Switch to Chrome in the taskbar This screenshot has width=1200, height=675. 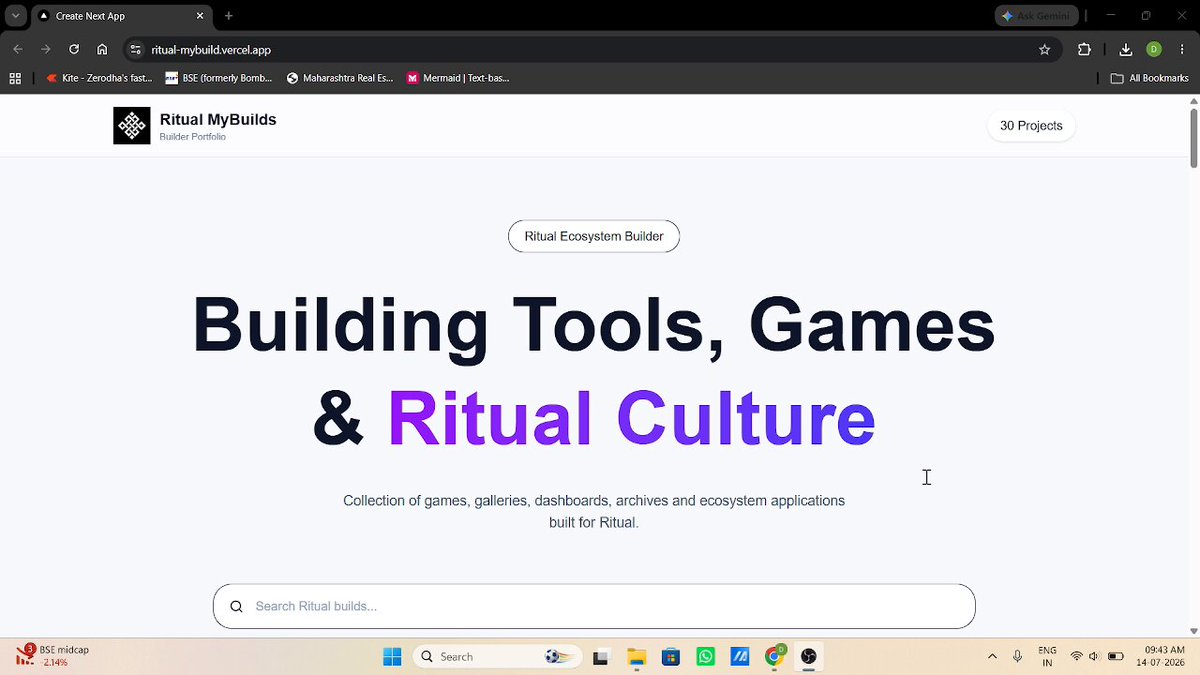click(774, 657)
